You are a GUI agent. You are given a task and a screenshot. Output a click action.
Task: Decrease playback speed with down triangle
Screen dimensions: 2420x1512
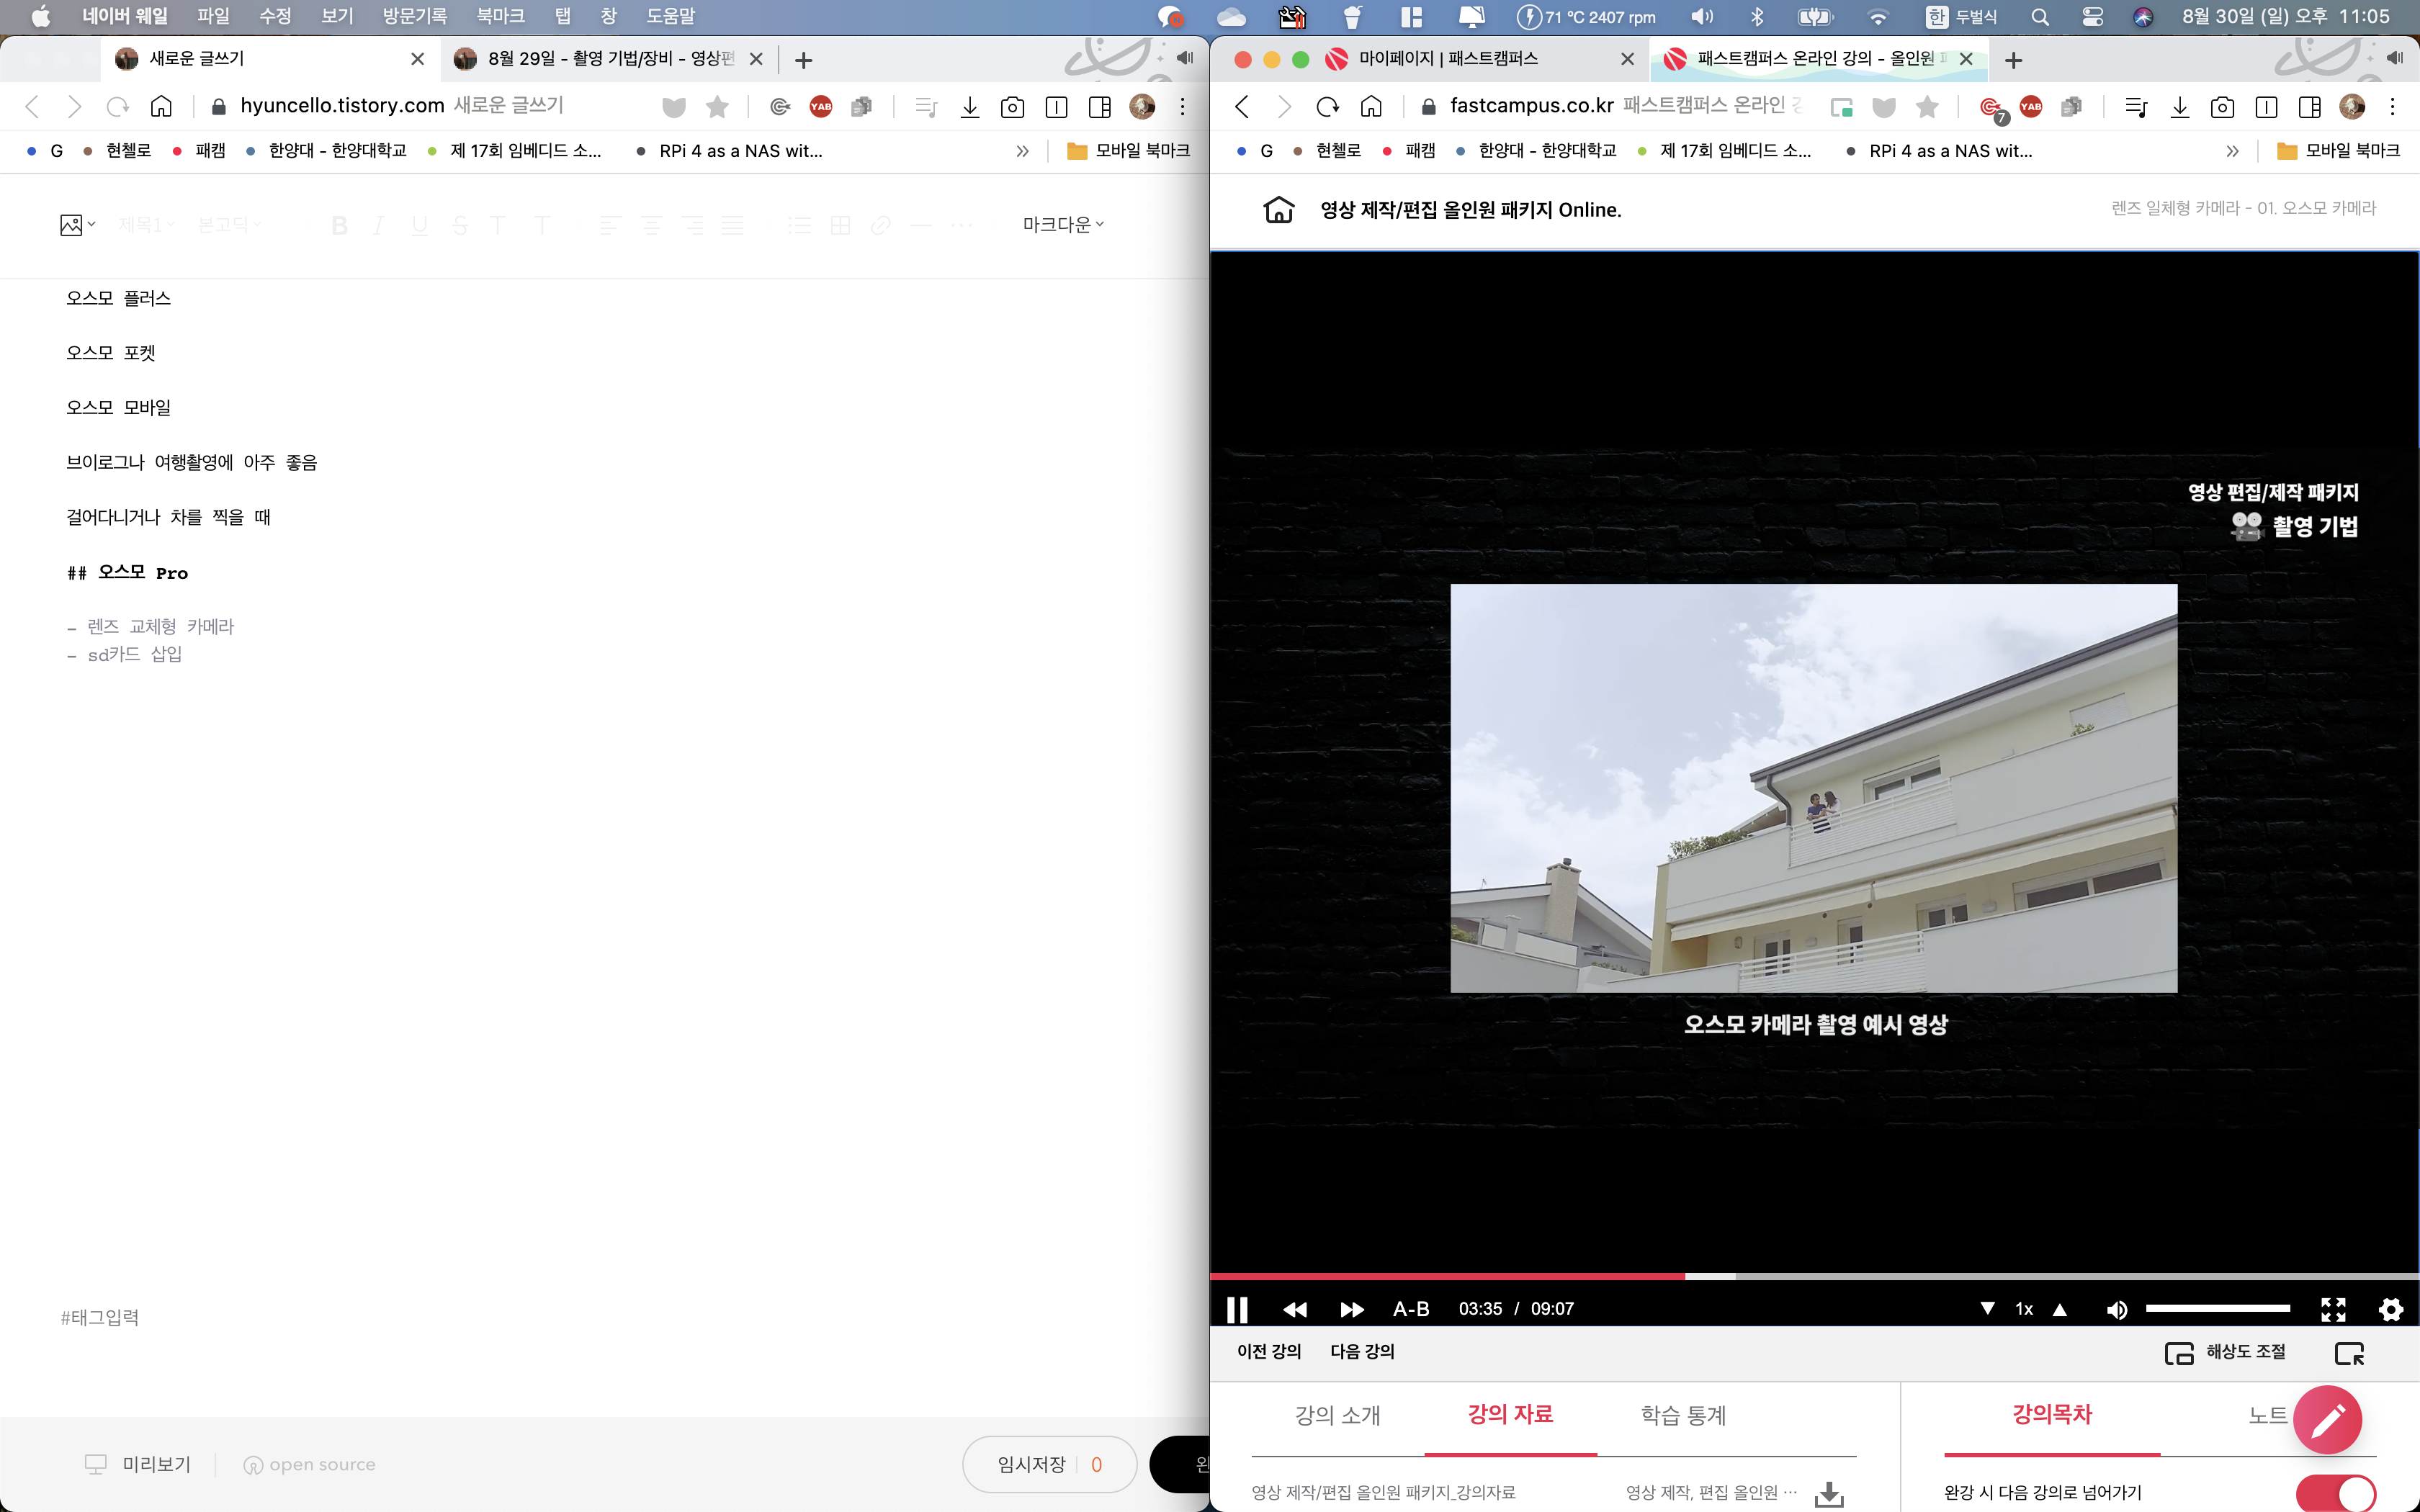click(x=1987, y=1309)
